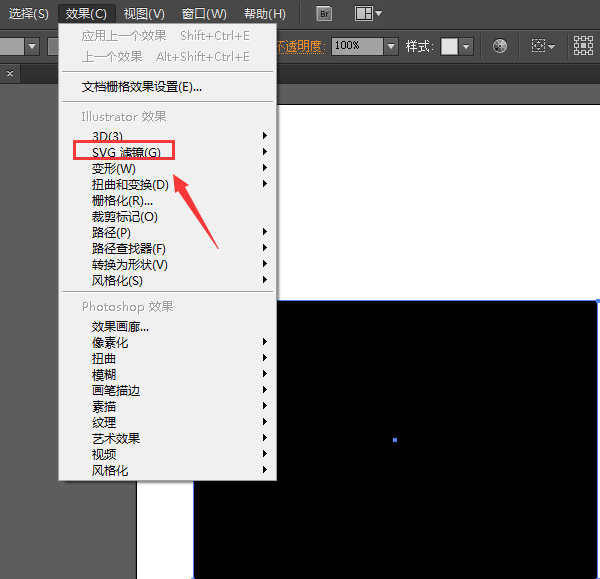This screenshot has width=600, height=579.
Task: Open the 像素化 submenu
Action: (168, 342)
